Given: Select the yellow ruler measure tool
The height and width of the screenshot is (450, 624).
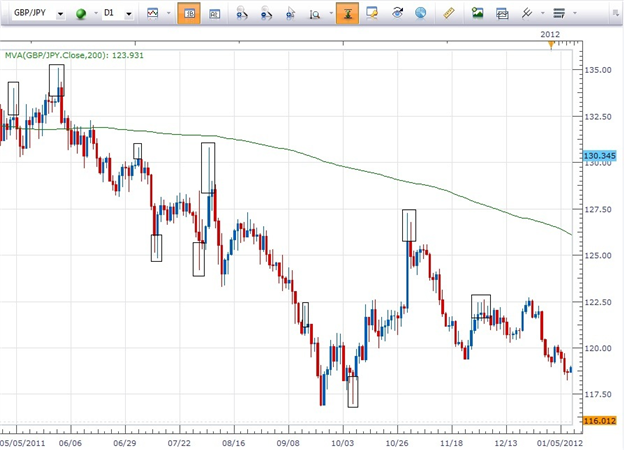Looking at the screenshot, I should click(x=449, y=13).
